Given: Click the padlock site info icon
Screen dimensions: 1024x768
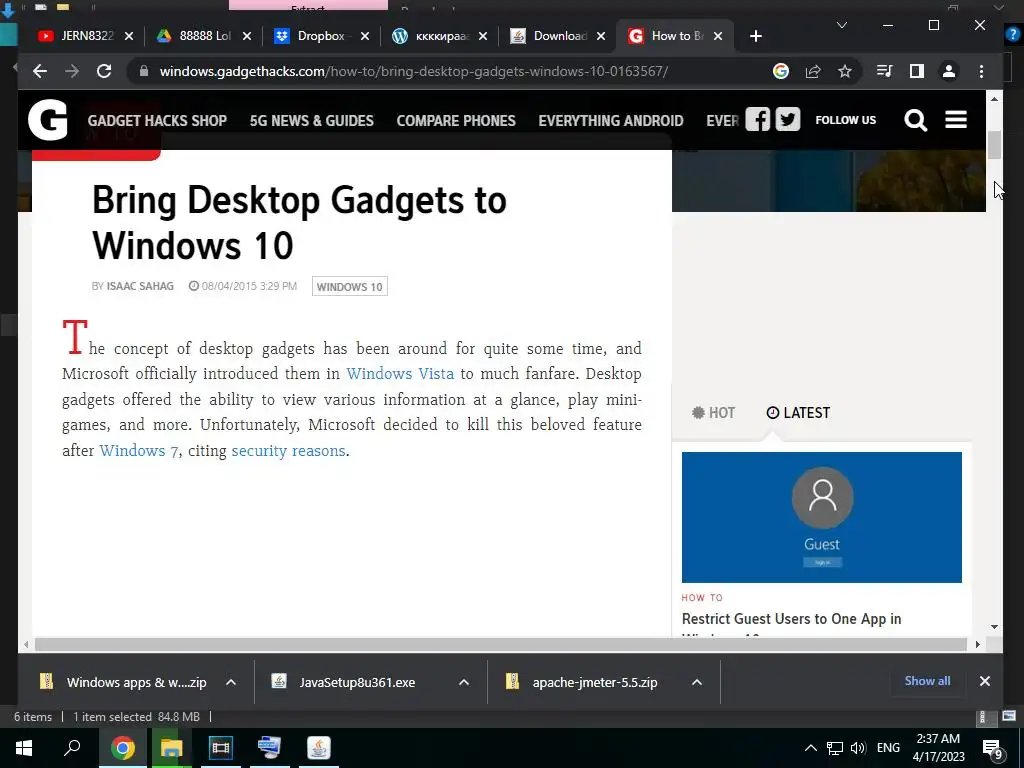Looking at the screenshot, I should click(x=144, y=71).
